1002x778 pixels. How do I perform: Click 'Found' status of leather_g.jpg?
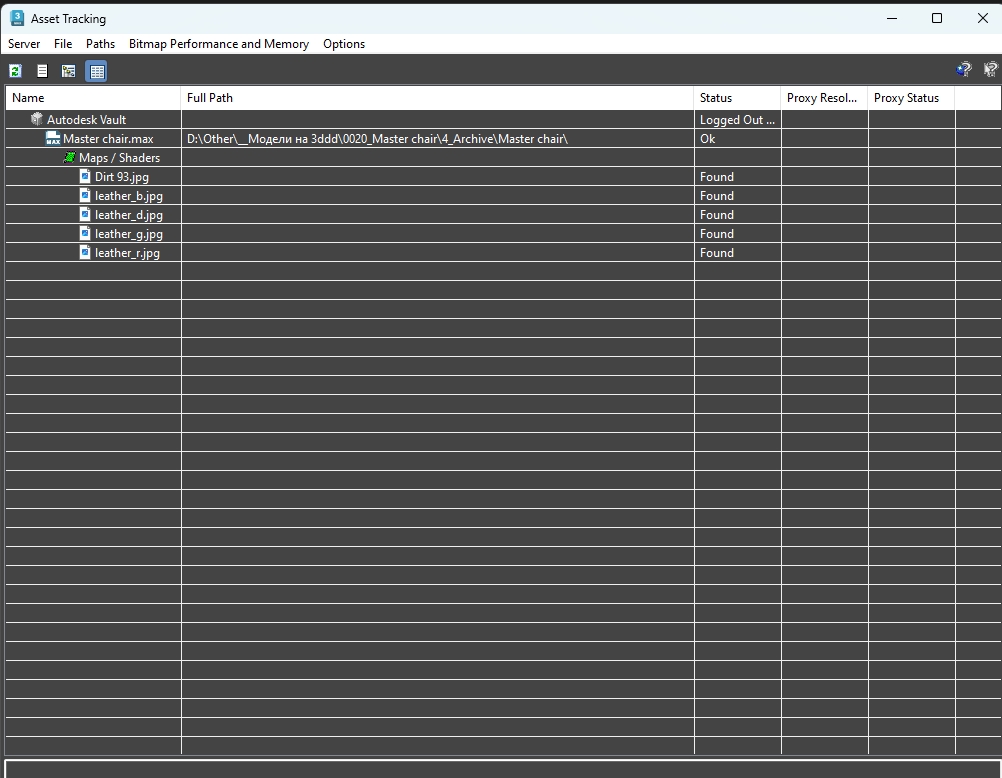click(x=737, y=233)
